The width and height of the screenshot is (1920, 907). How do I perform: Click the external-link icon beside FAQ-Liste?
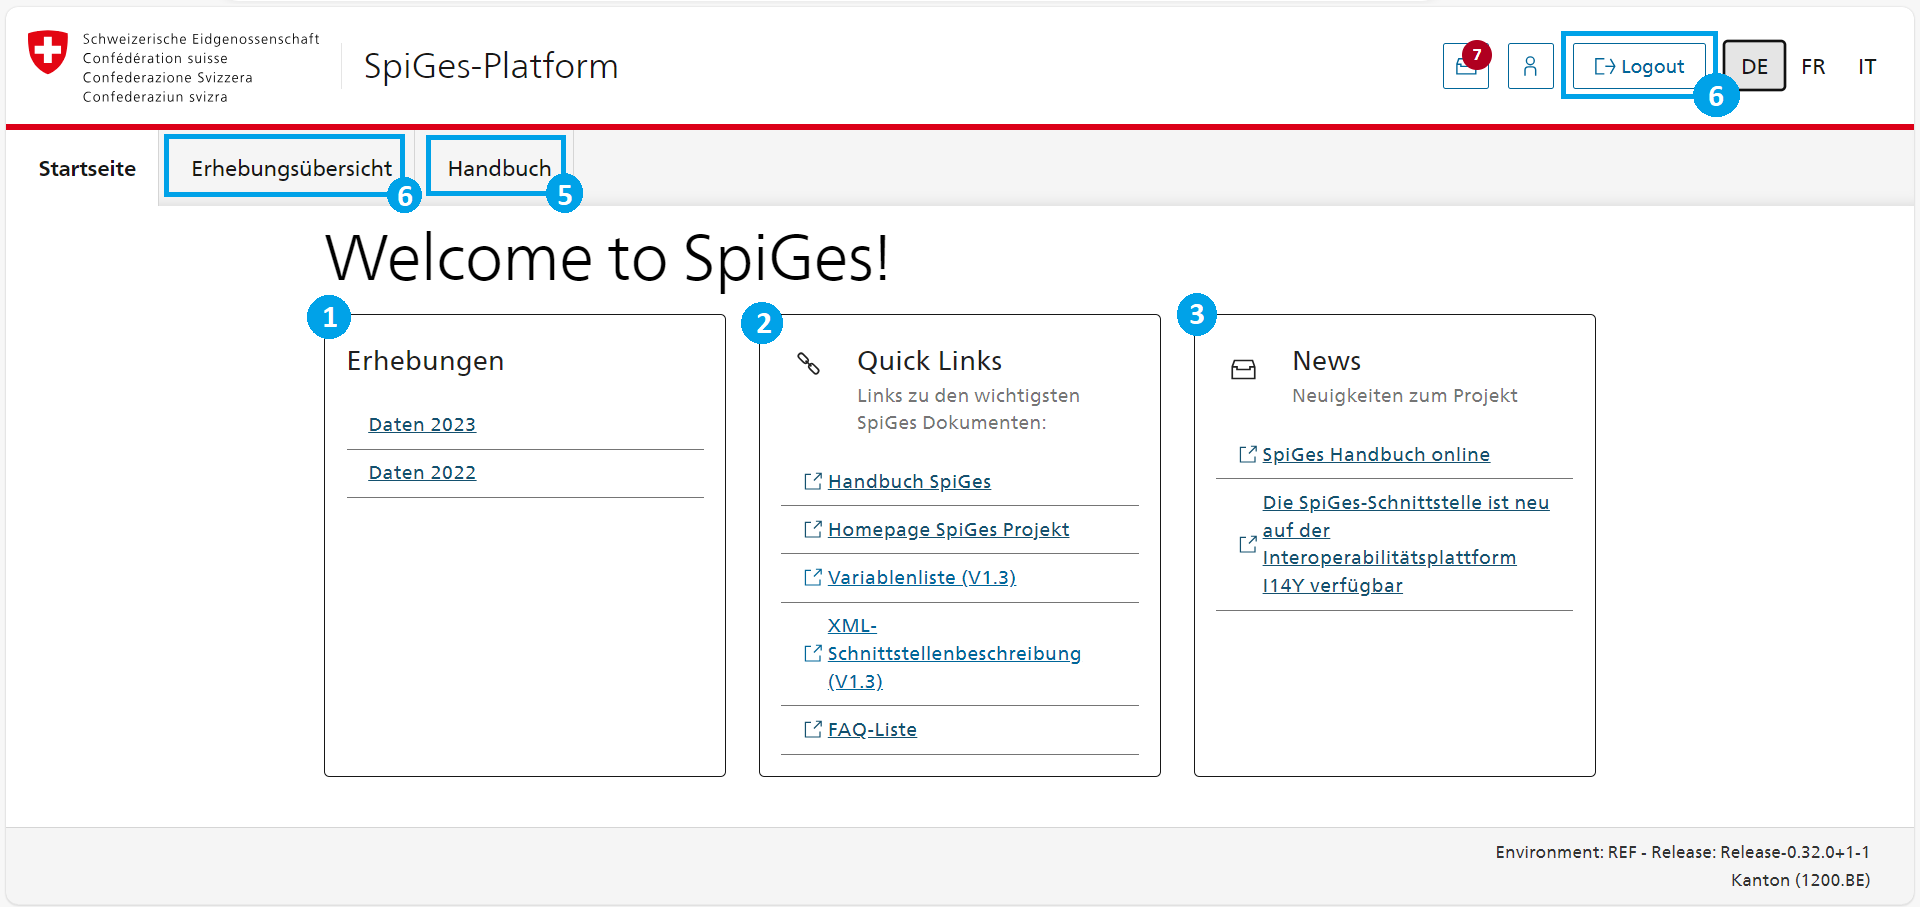coord(813,729)
